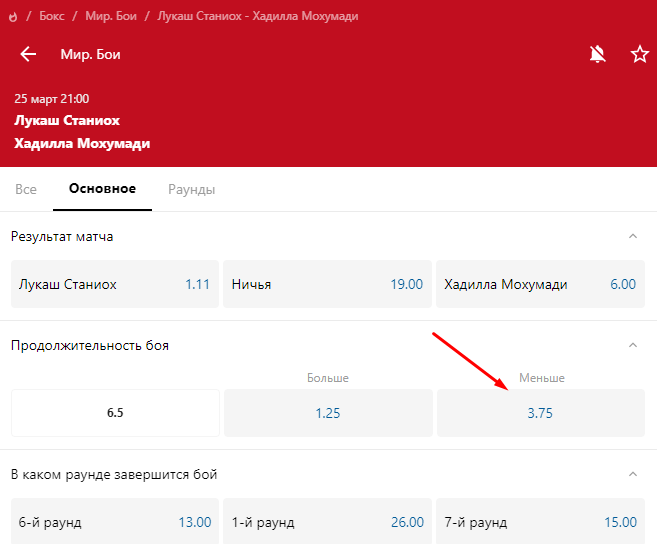Collapse В каком раунде завершится бой section
The image size is (657, 544).
coord(633,474)
